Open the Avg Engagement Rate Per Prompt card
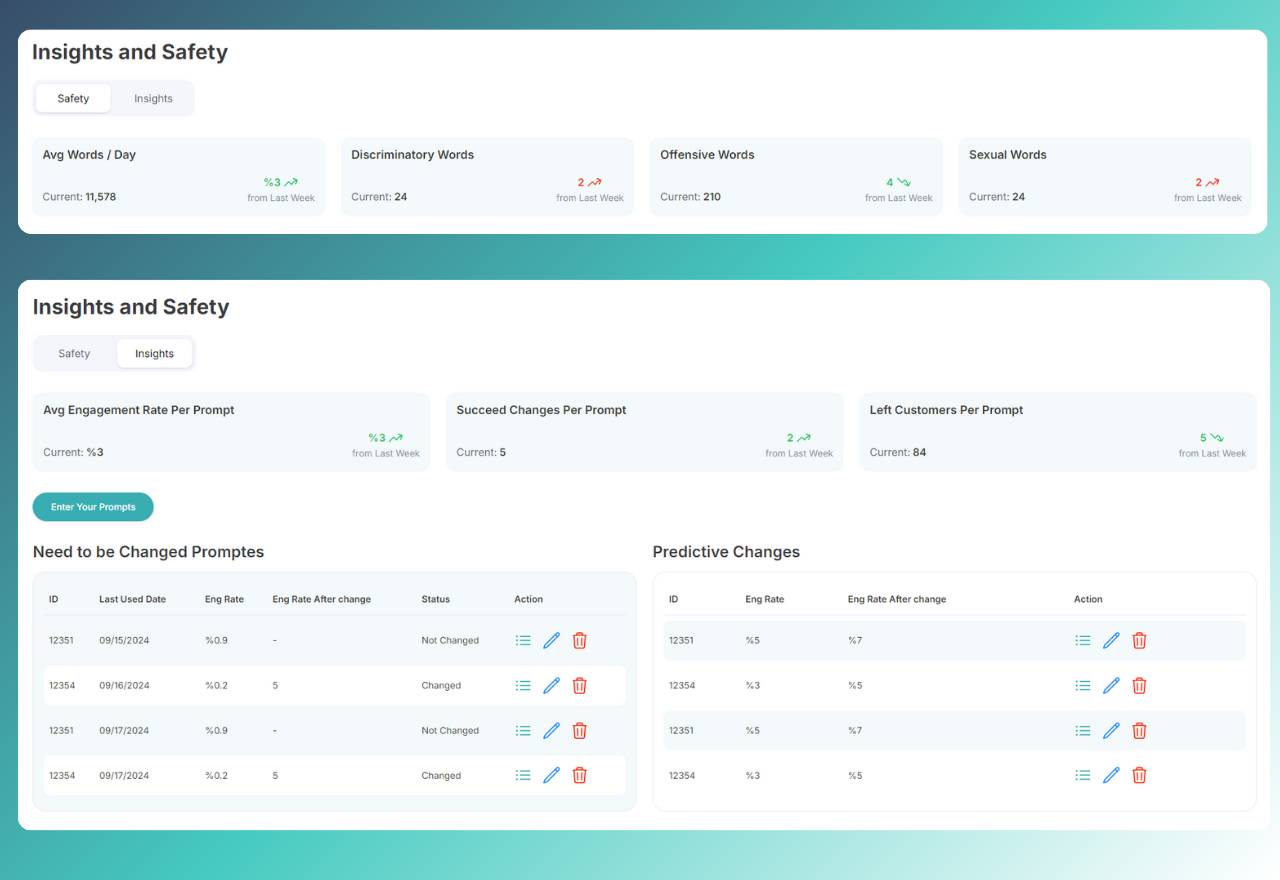The height and width of the screenshot is (880, 1280). point(231,431)
